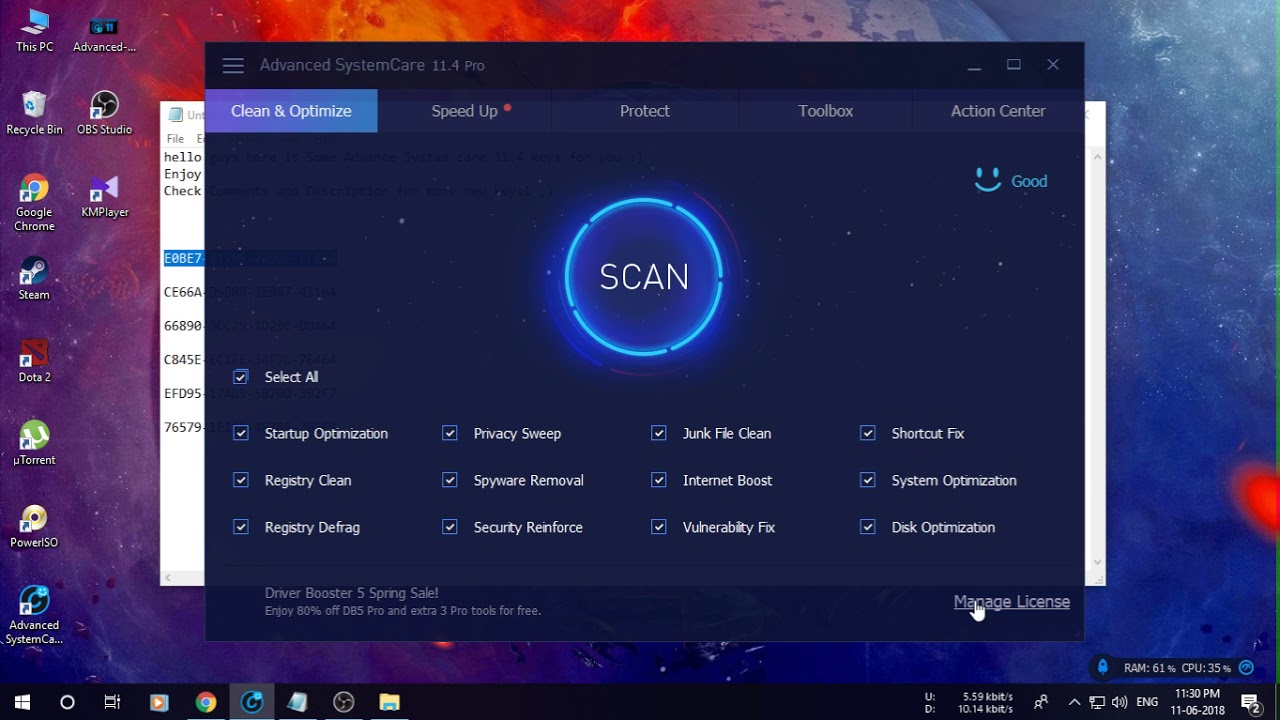This screenshot has width=1280, height=720.
Task: Select the Recycle Bin icon
Action: 34,113
